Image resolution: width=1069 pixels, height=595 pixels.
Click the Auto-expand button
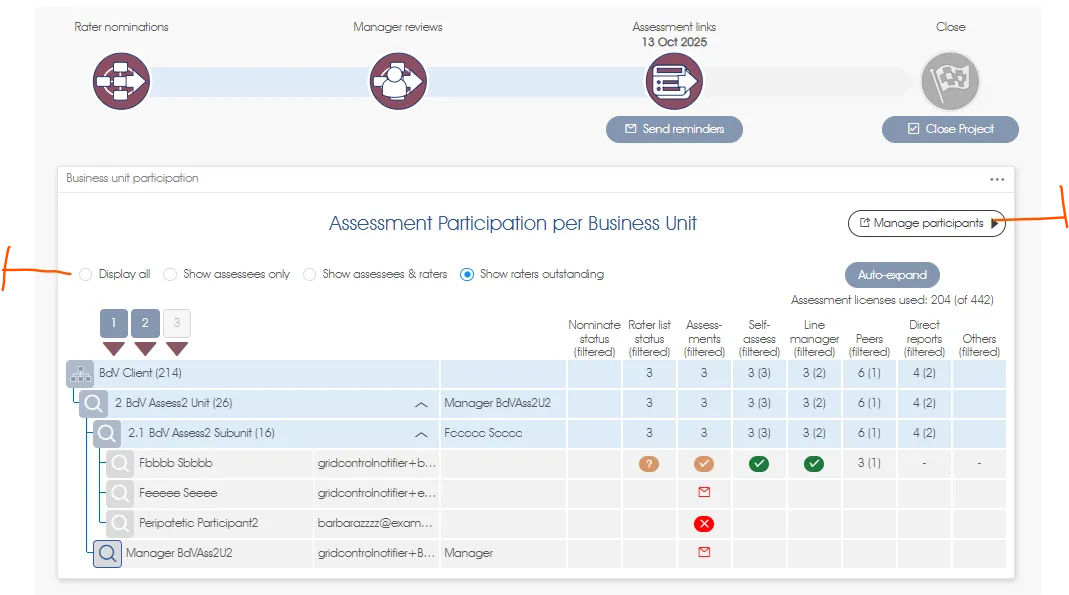pos(892,275)
